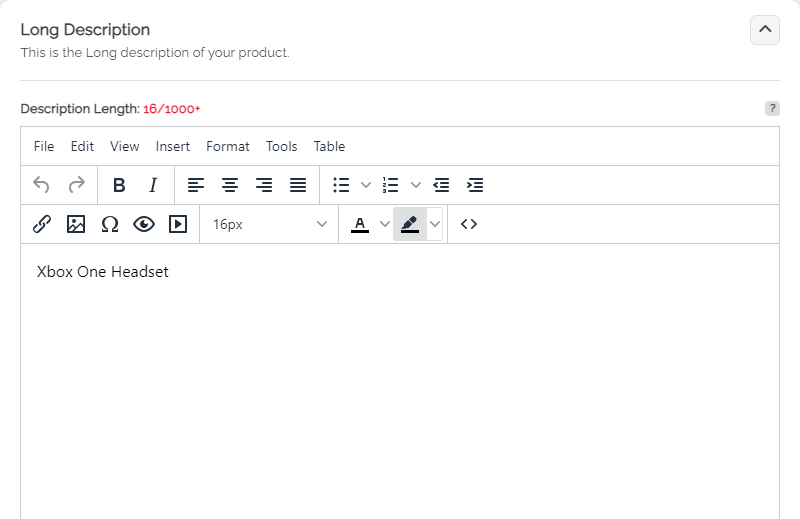Toggle the preview eye icon
The width and height of the screenshot is (800, 519).
[x=144, y=224]
